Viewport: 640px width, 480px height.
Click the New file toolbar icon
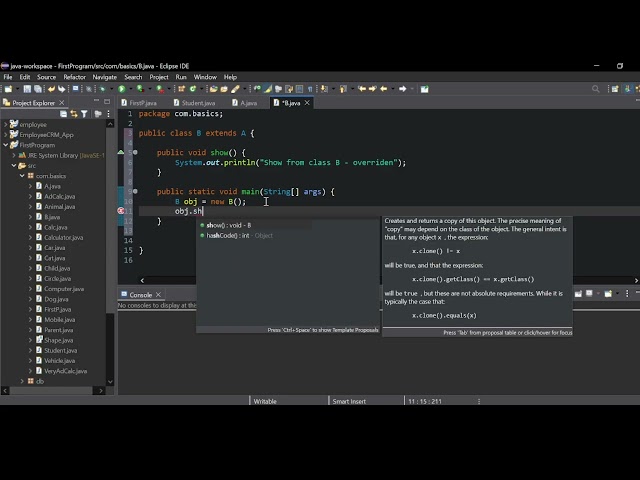8,89
